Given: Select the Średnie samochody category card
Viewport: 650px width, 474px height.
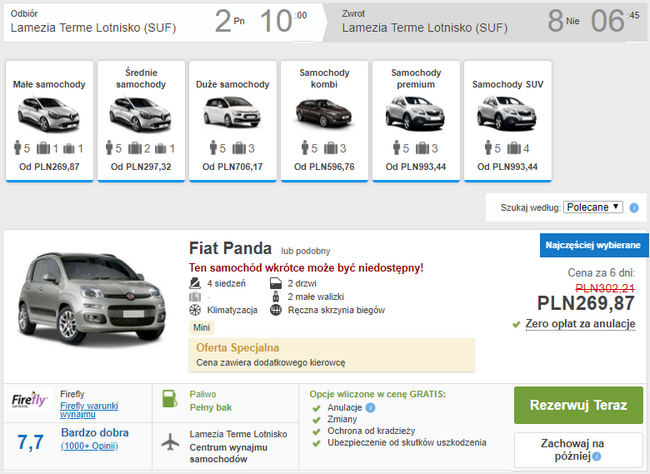Looking at the screenshot, I should [x=141, y=121].
